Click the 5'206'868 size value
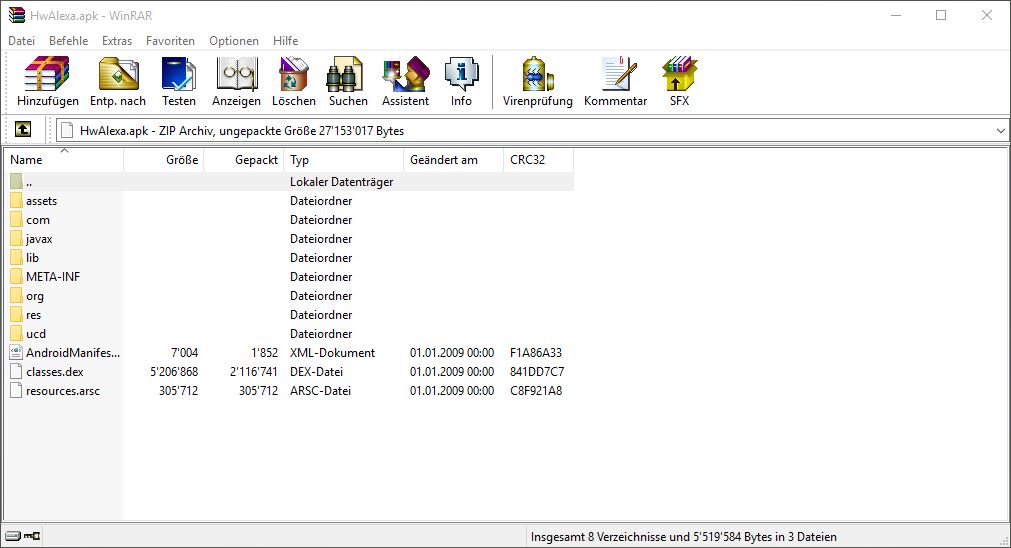 click(x=174, y=372)
